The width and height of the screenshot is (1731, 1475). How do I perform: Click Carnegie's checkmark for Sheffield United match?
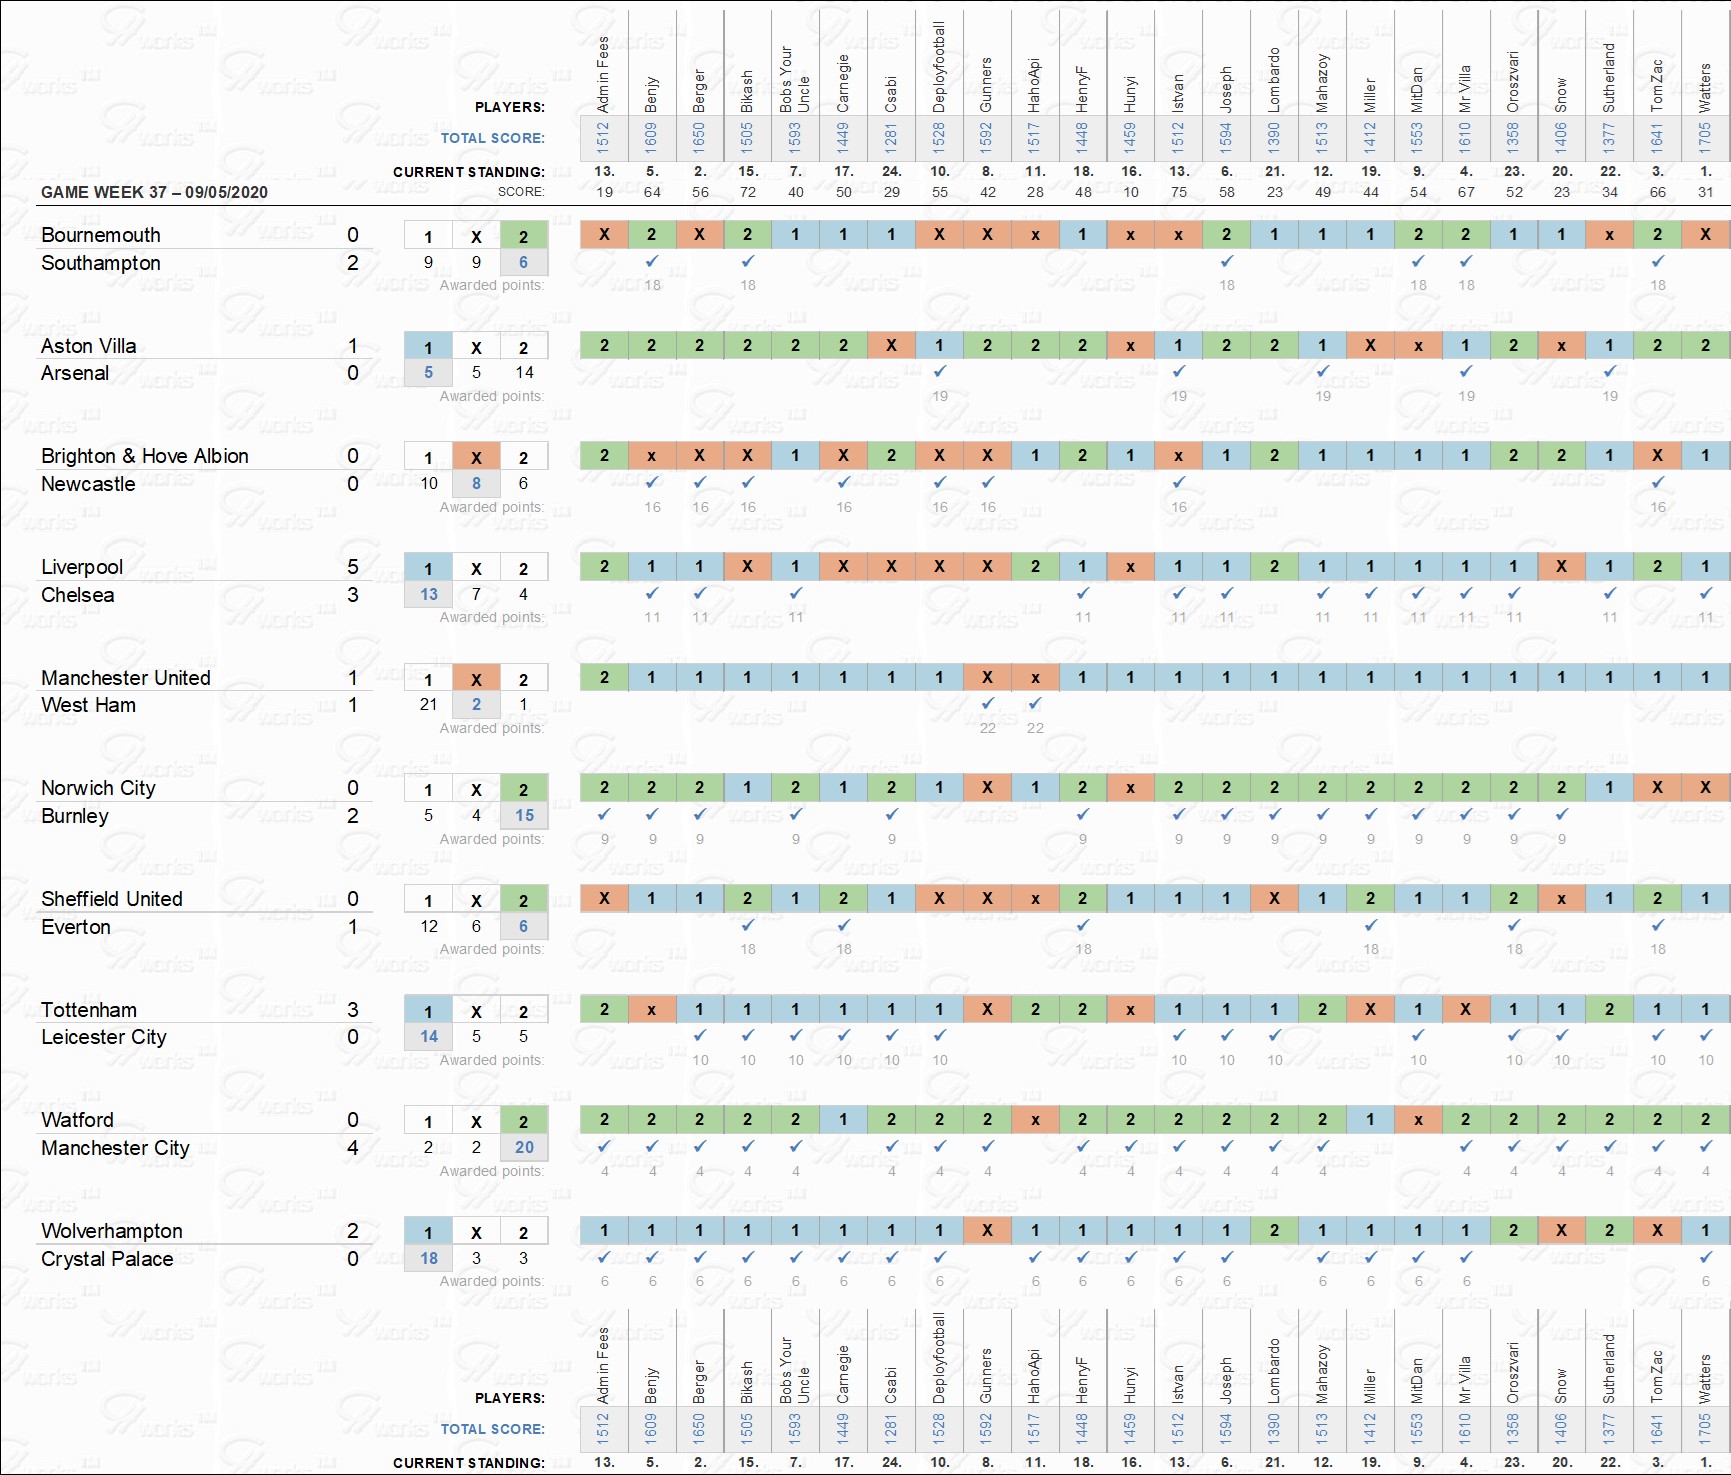[x=843, y=925]
